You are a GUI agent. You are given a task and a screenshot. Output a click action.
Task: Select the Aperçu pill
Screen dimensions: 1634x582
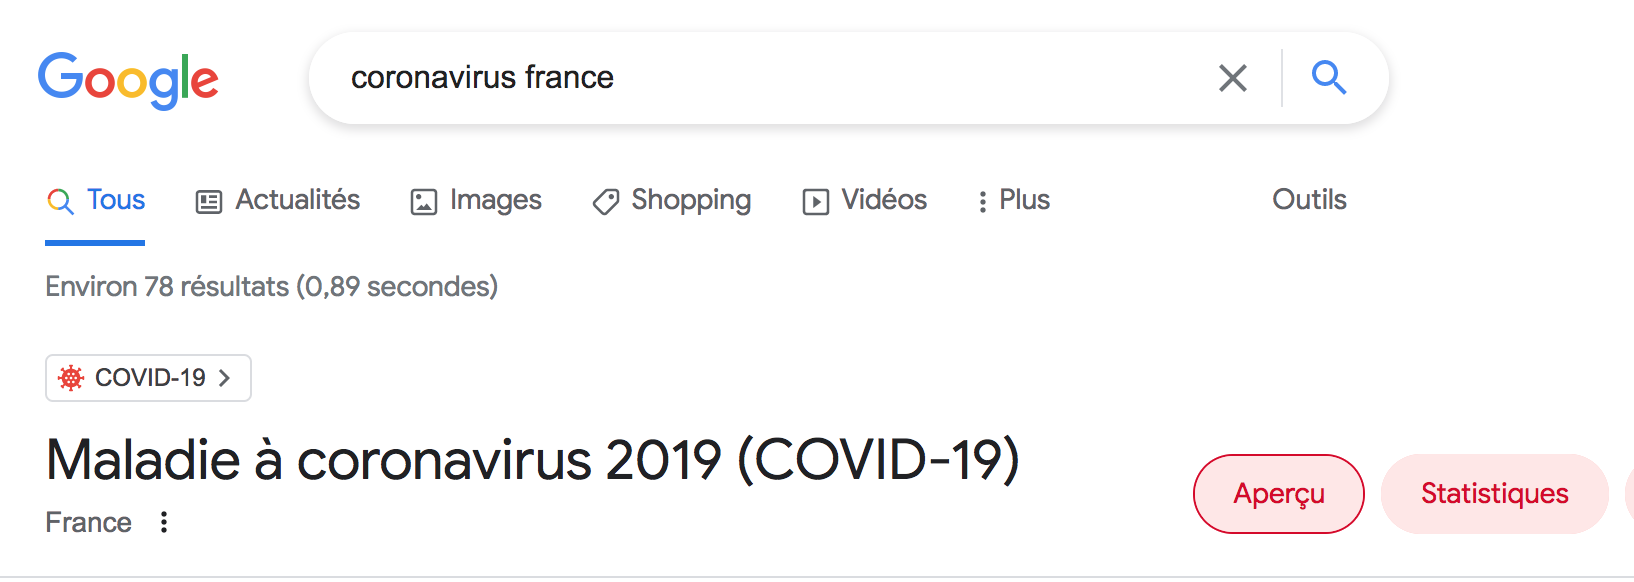pos(1278,494)
